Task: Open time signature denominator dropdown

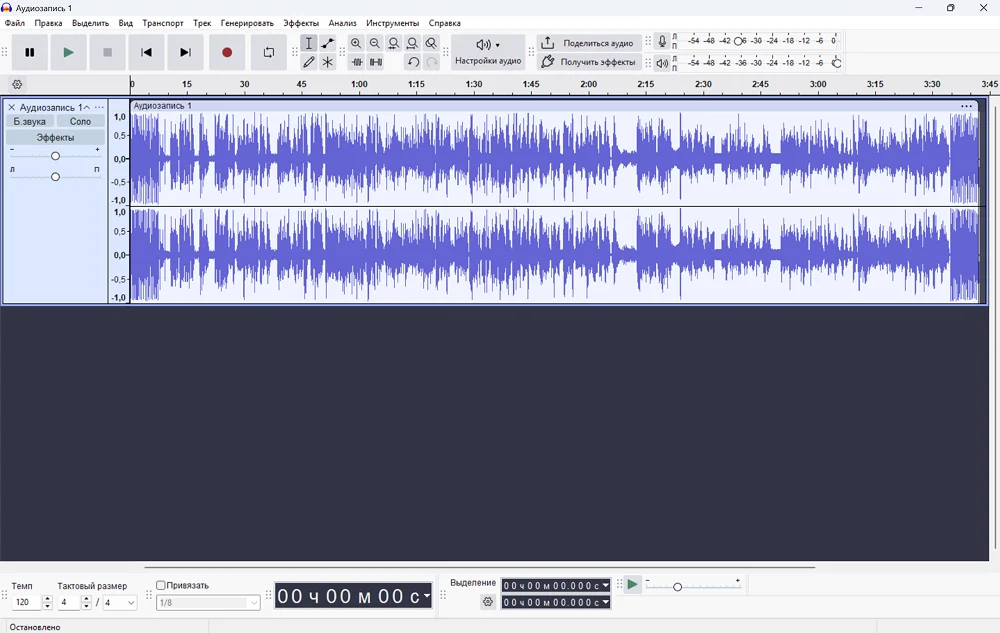Action: (x=120, y=602)
